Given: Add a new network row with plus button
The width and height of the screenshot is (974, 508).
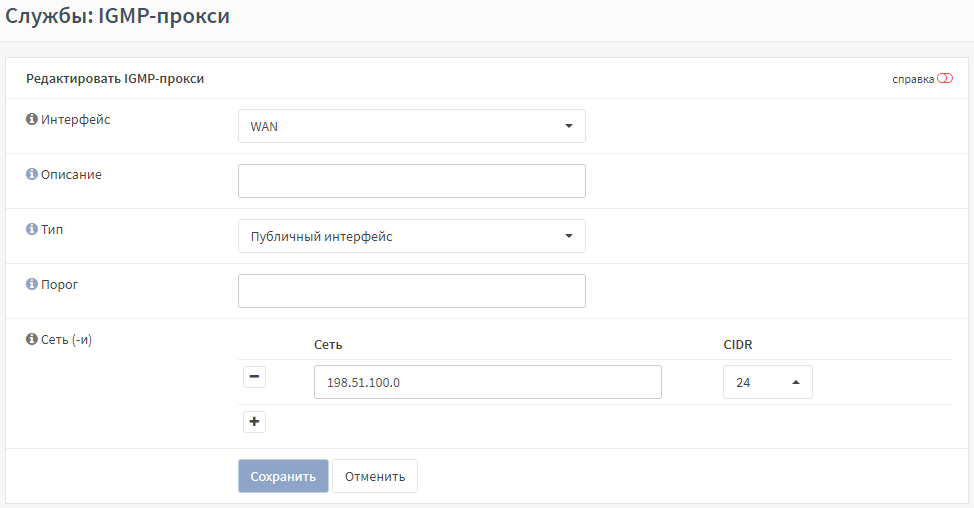Looking at the screenshot, I should click(x=254, y=422).
